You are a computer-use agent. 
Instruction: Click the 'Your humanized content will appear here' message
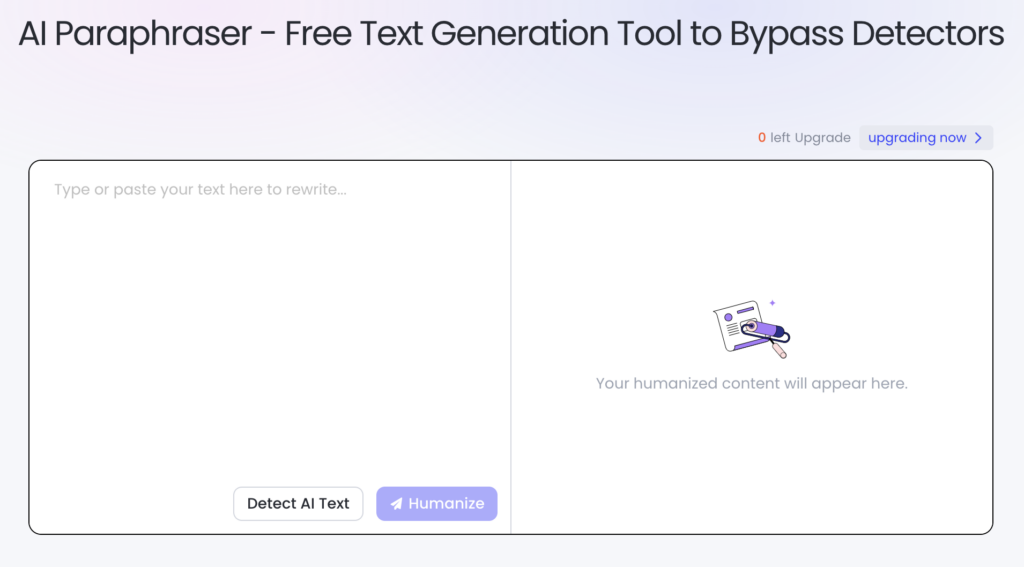coord(752,383)
